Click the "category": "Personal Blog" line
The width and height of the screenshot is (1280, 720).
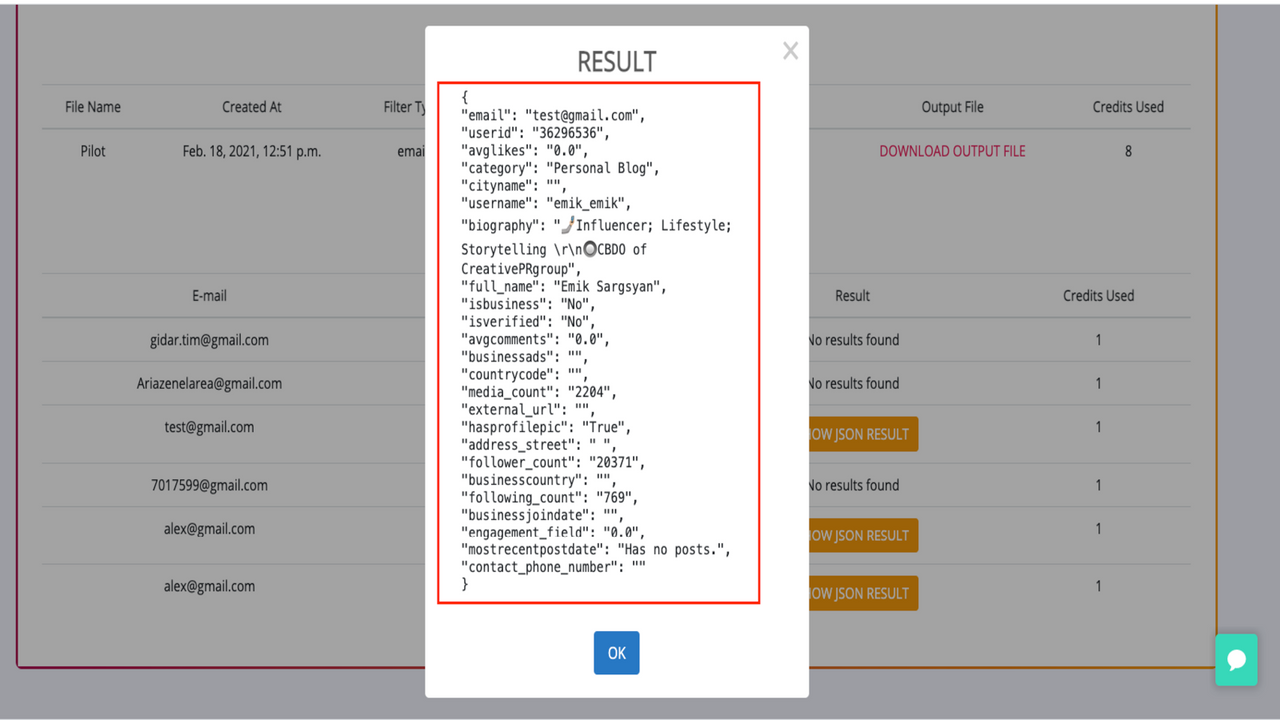click(x=560, y=169)
